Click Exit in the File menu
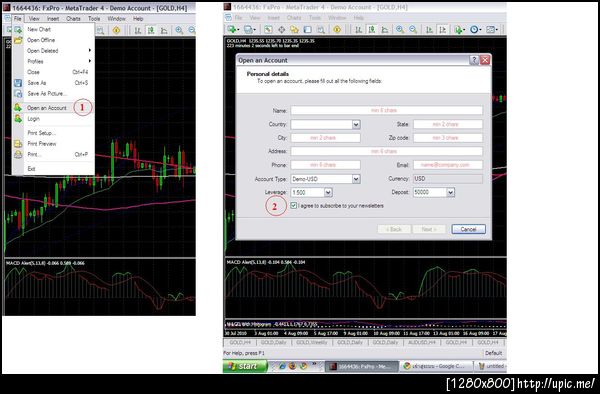The image size is (600, 394). 53,169
